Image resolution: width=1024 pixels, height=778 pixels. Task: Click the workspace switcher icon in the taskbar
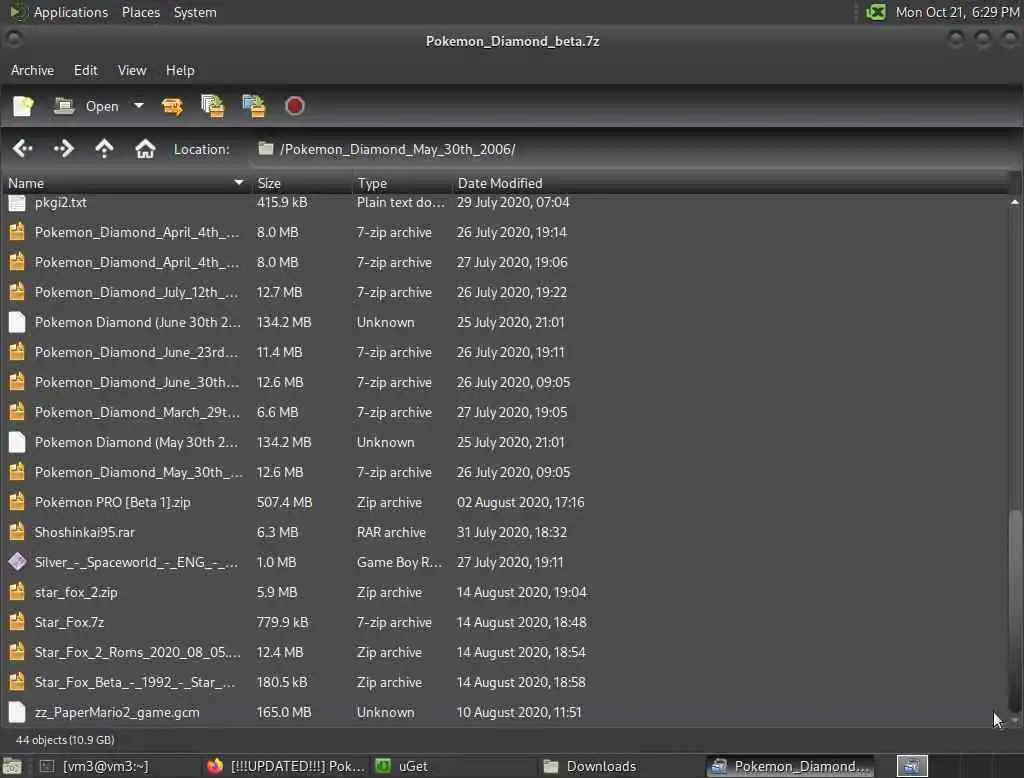(912, 766)
